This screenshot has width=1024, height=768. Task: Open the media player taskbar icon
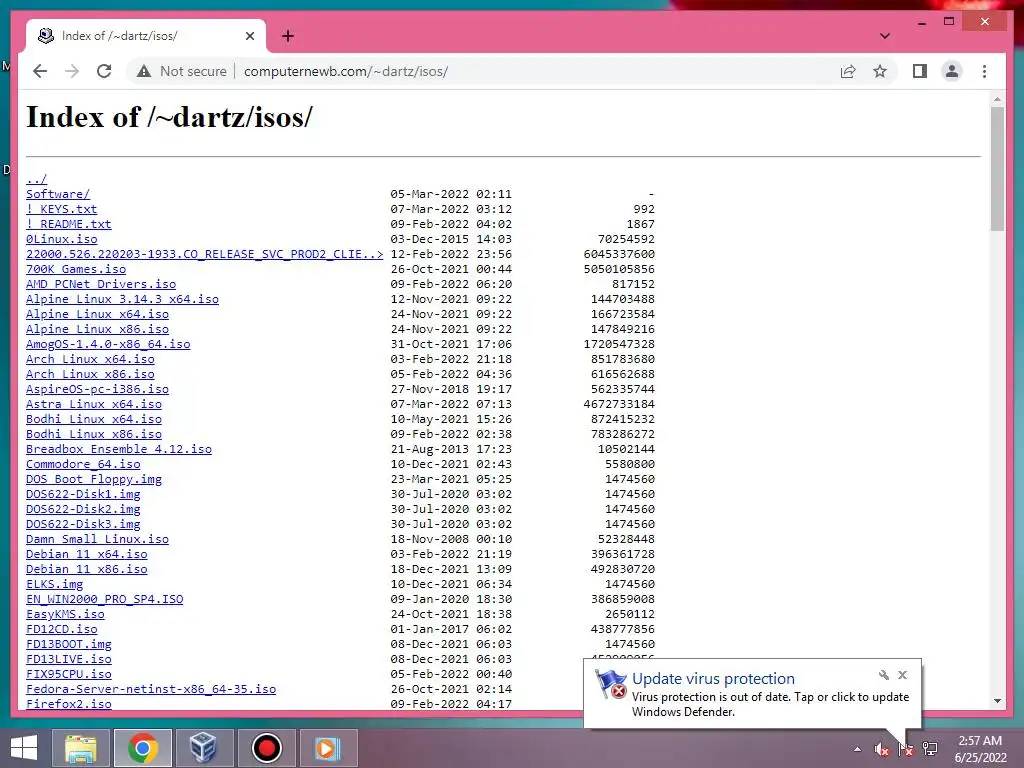click(x=328, y=748)
